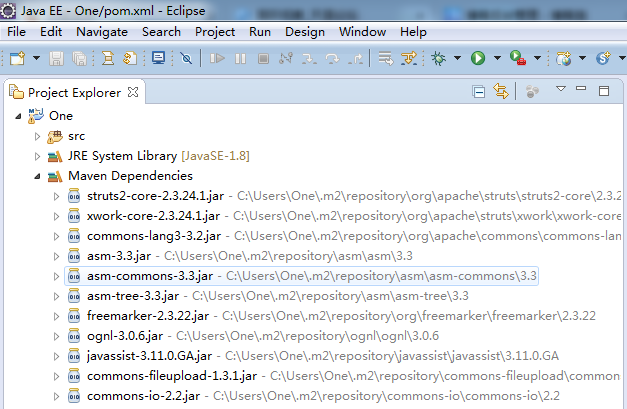Image resolution: width=627 pixels, height=409 pixels.
Task: Open the Project menu
Action: tap(215, 32)
